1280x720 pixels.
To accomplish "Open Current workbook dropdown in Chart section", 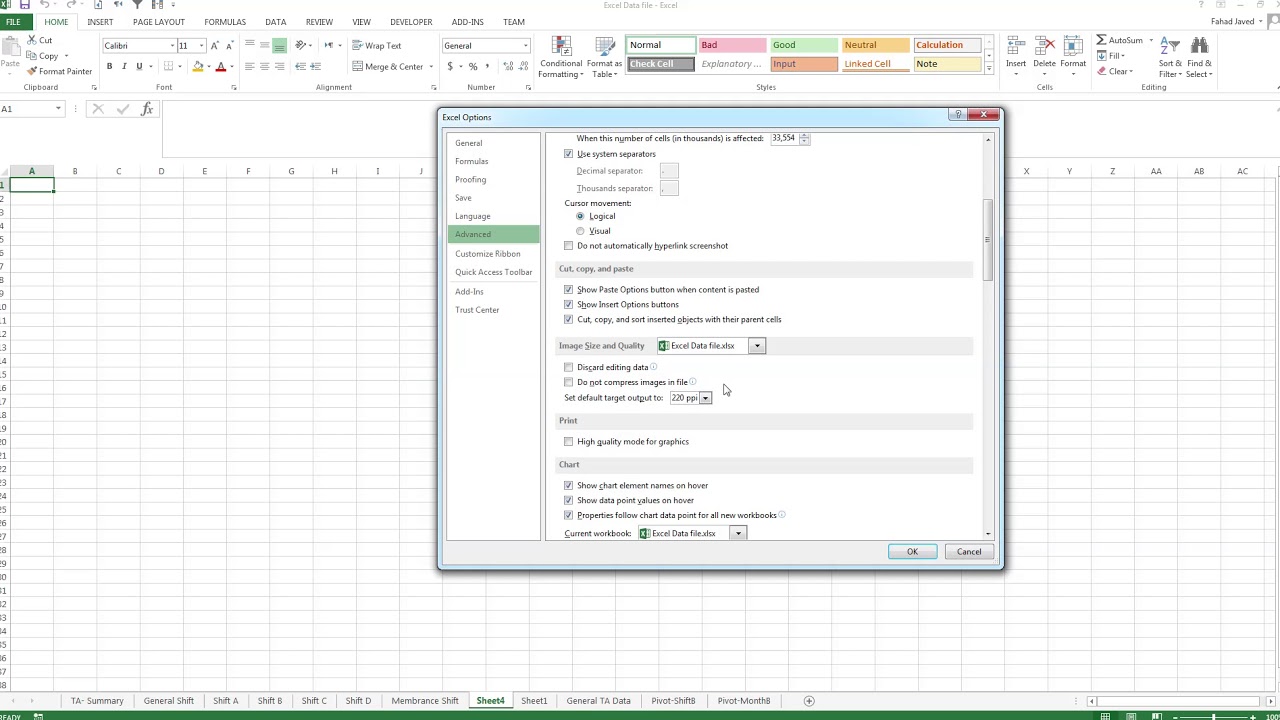I will click(x=738, y=534).
